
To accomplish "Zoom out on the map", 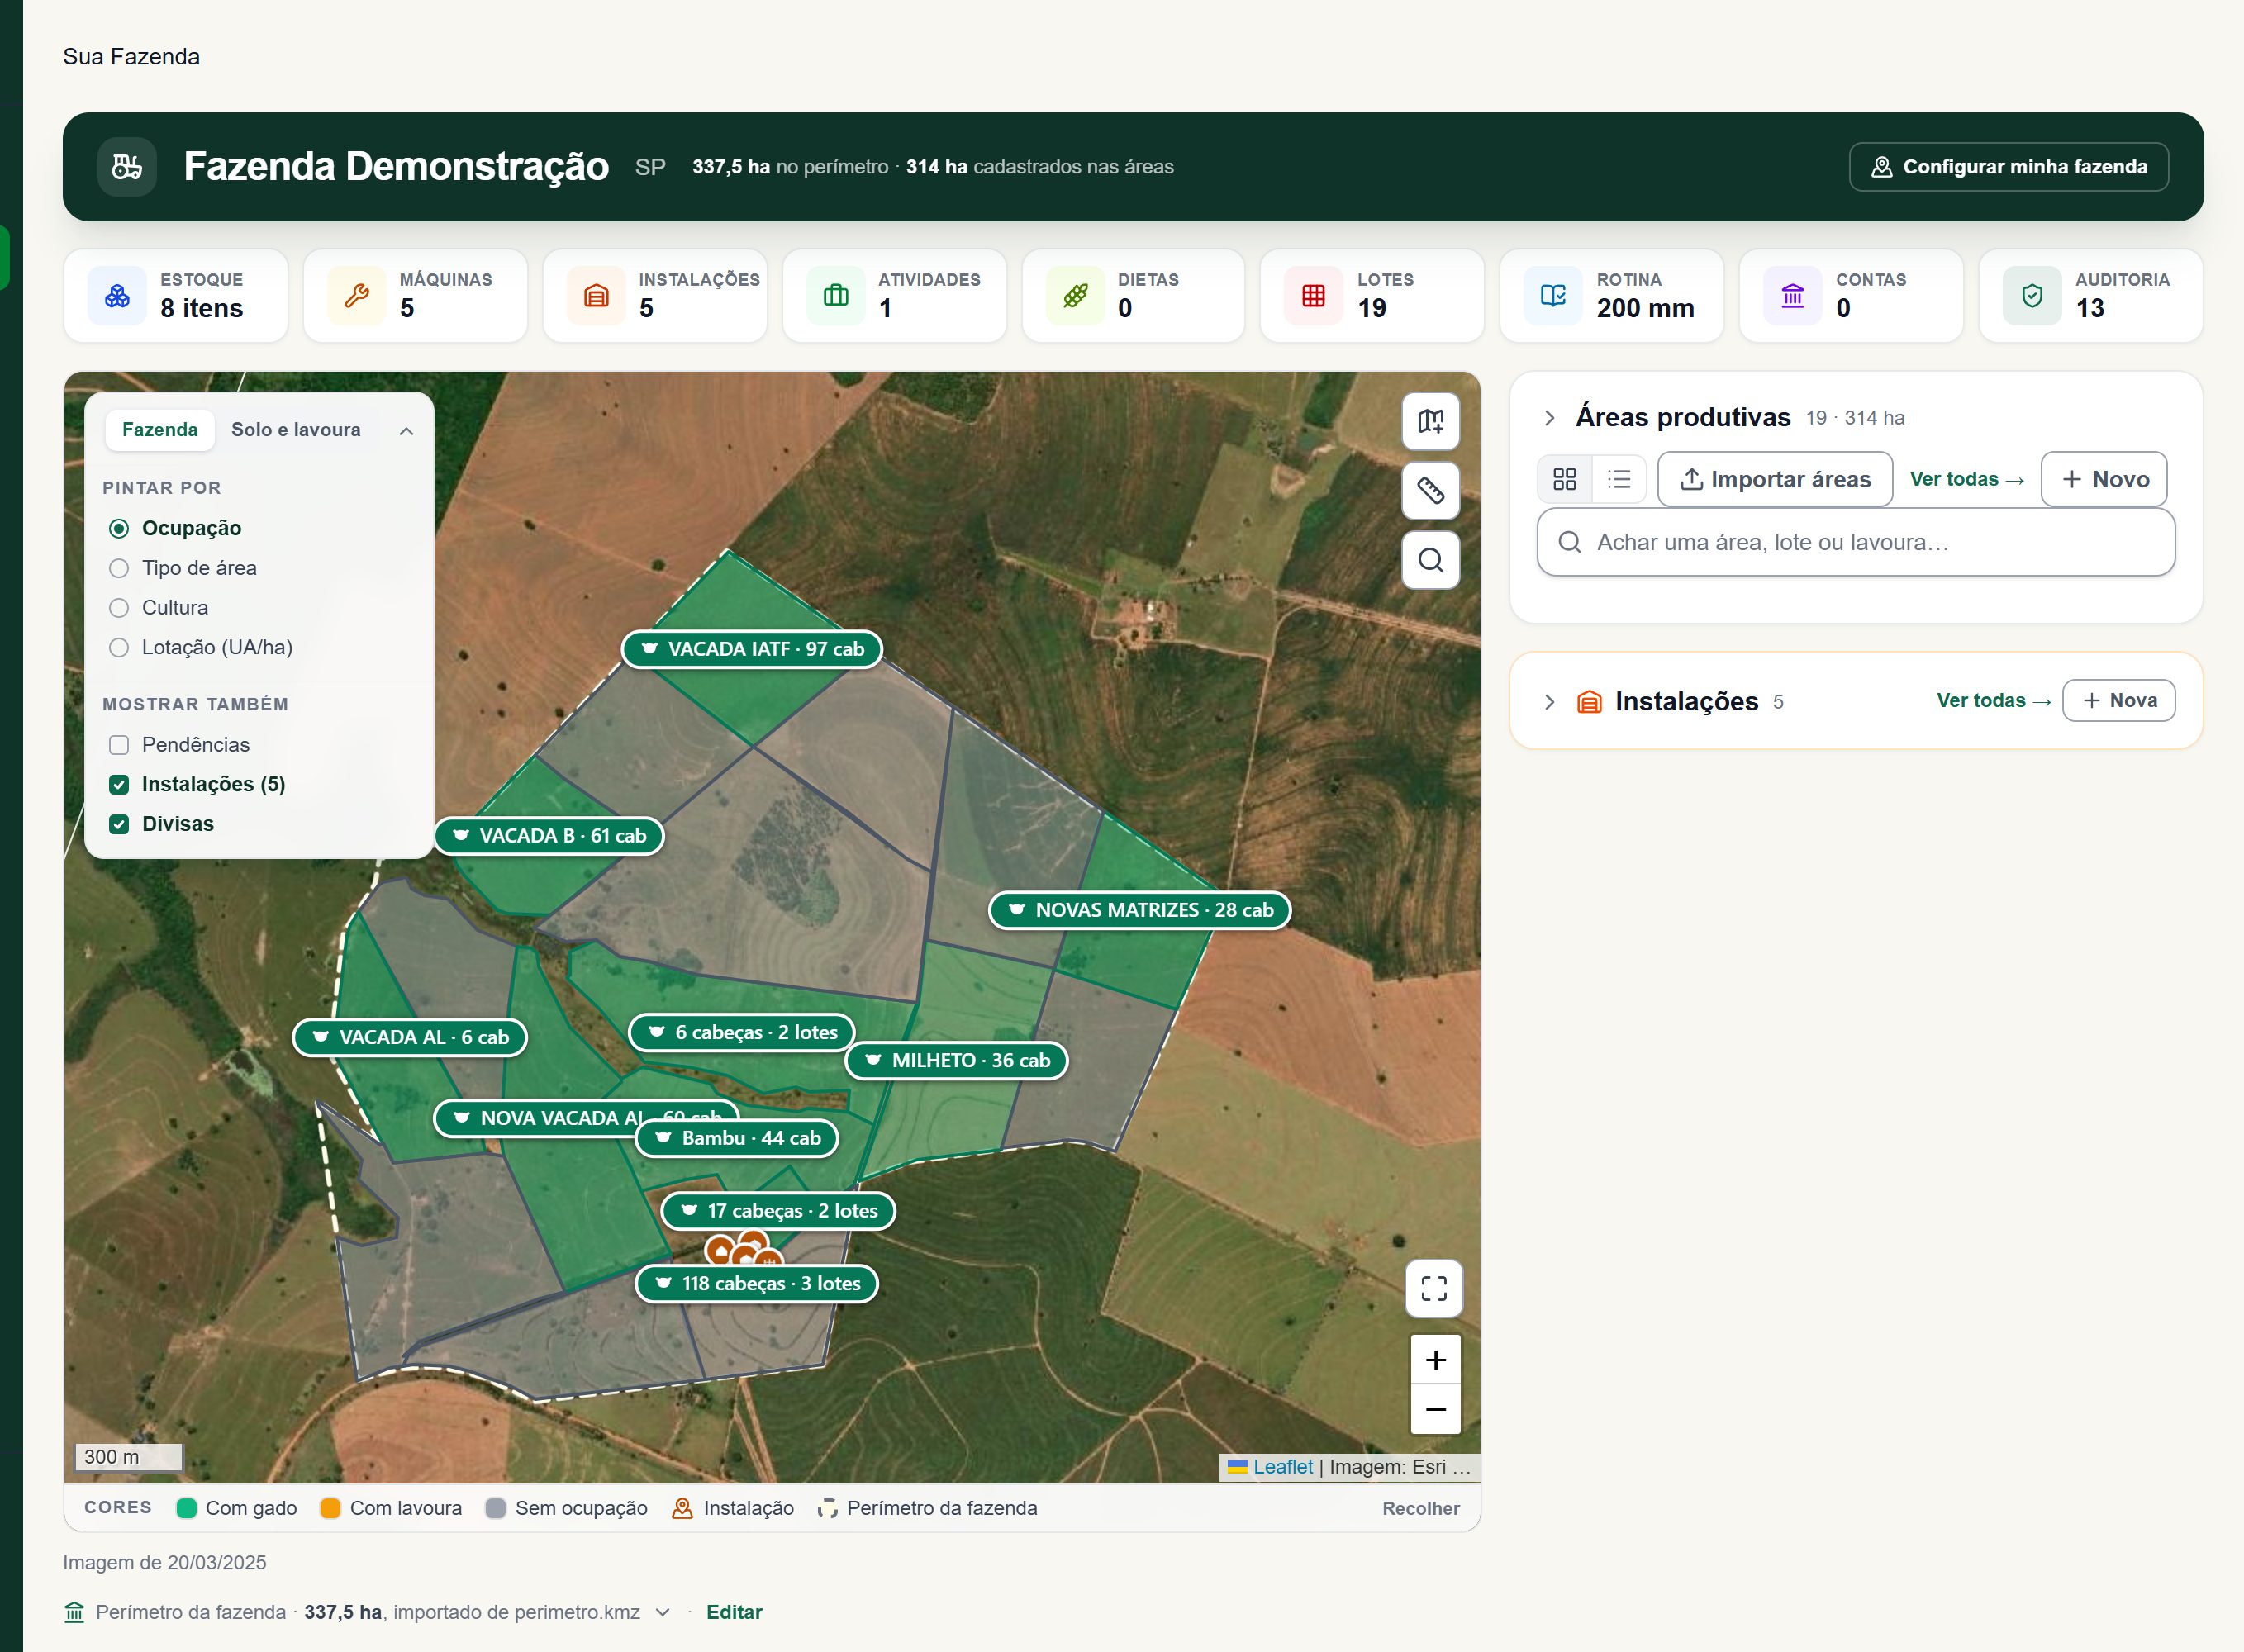I will click(1436, 1409).
